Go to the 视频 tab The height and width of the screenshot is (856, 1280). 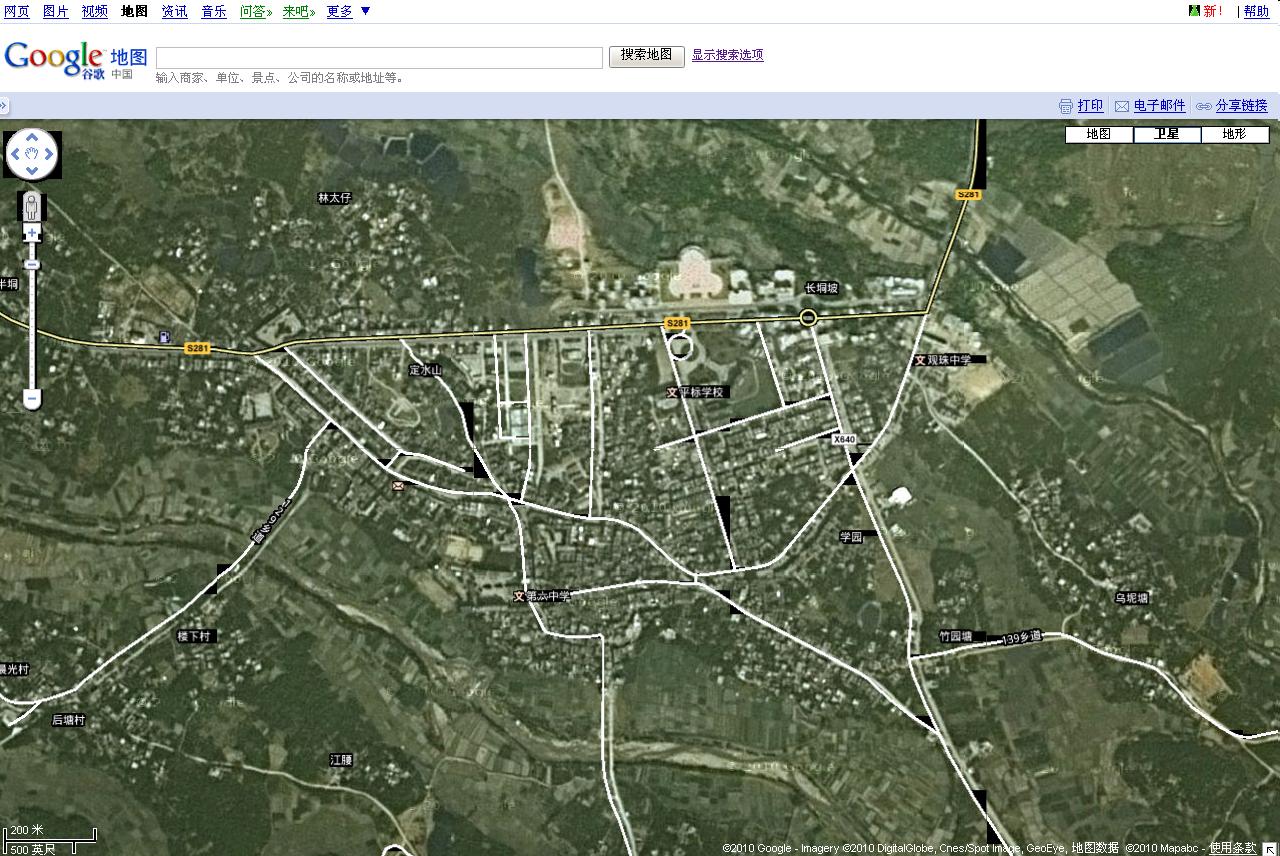pos(95,11)
